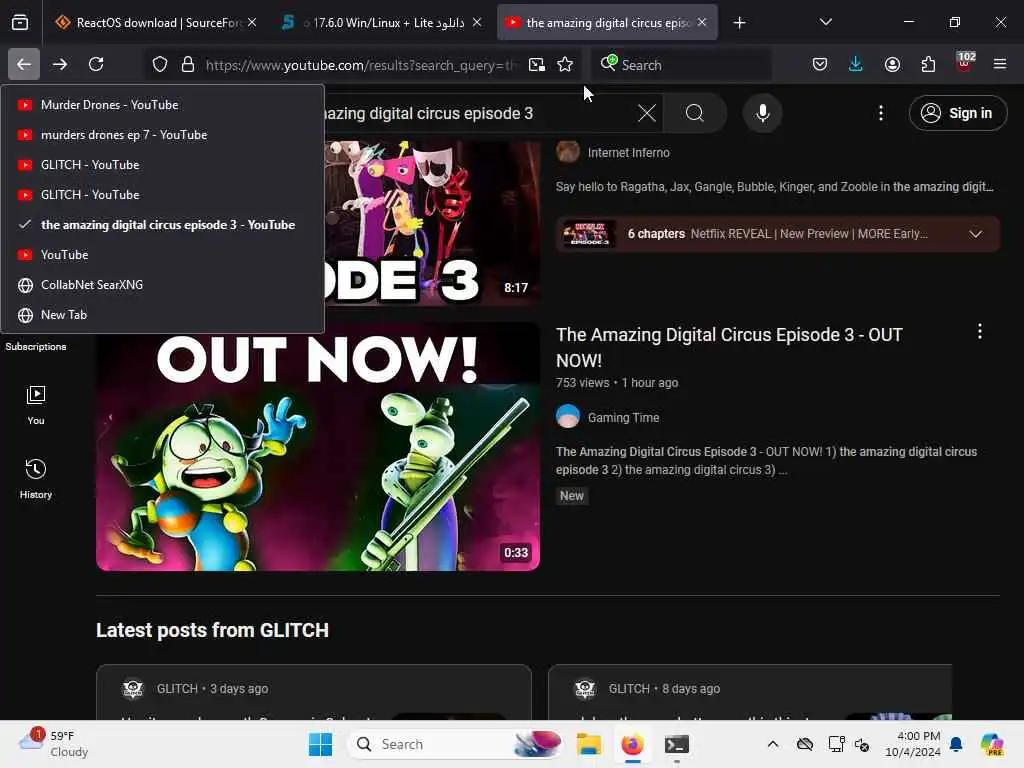Reload the current page
1024x768 pixels.
click(96, 64)
